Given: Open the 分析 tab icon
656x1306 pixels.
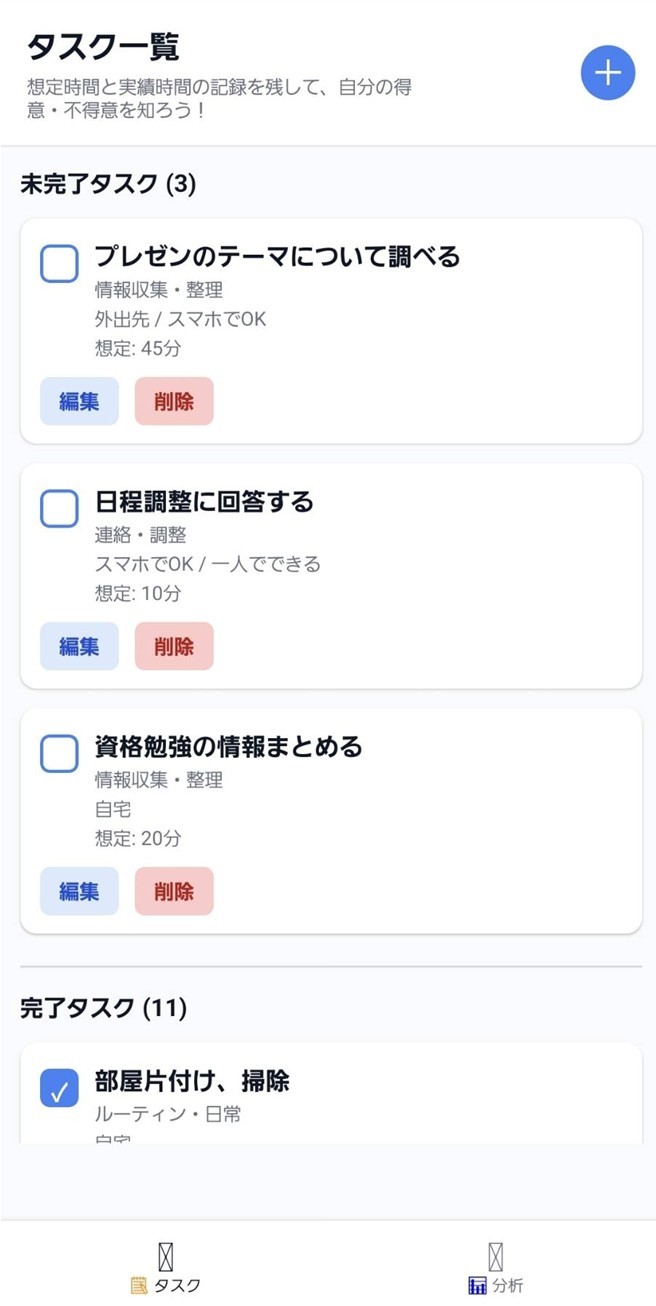Looking at the screenshot, I should [495, 1258].
